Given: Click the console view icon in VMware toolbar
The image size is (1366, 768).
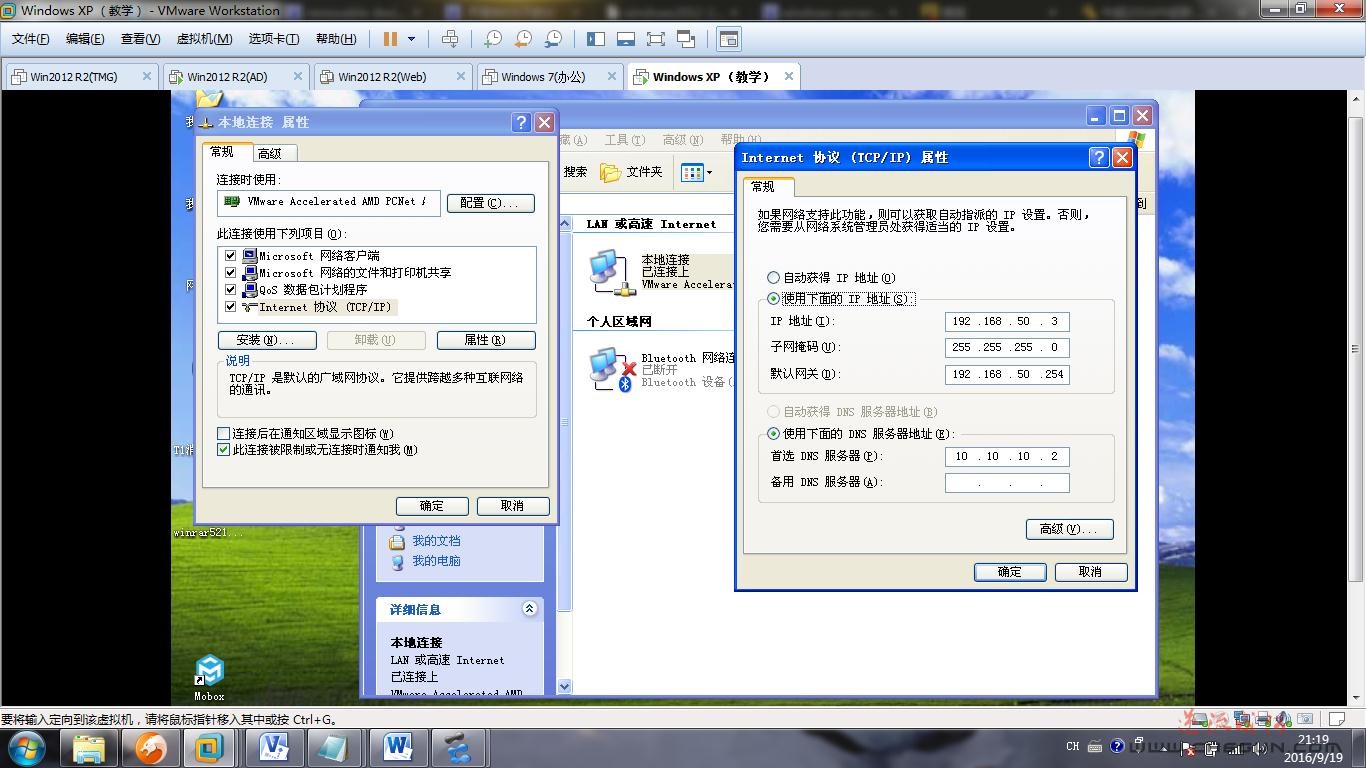Looking at the screenshot, I should (x=729, y=39).
